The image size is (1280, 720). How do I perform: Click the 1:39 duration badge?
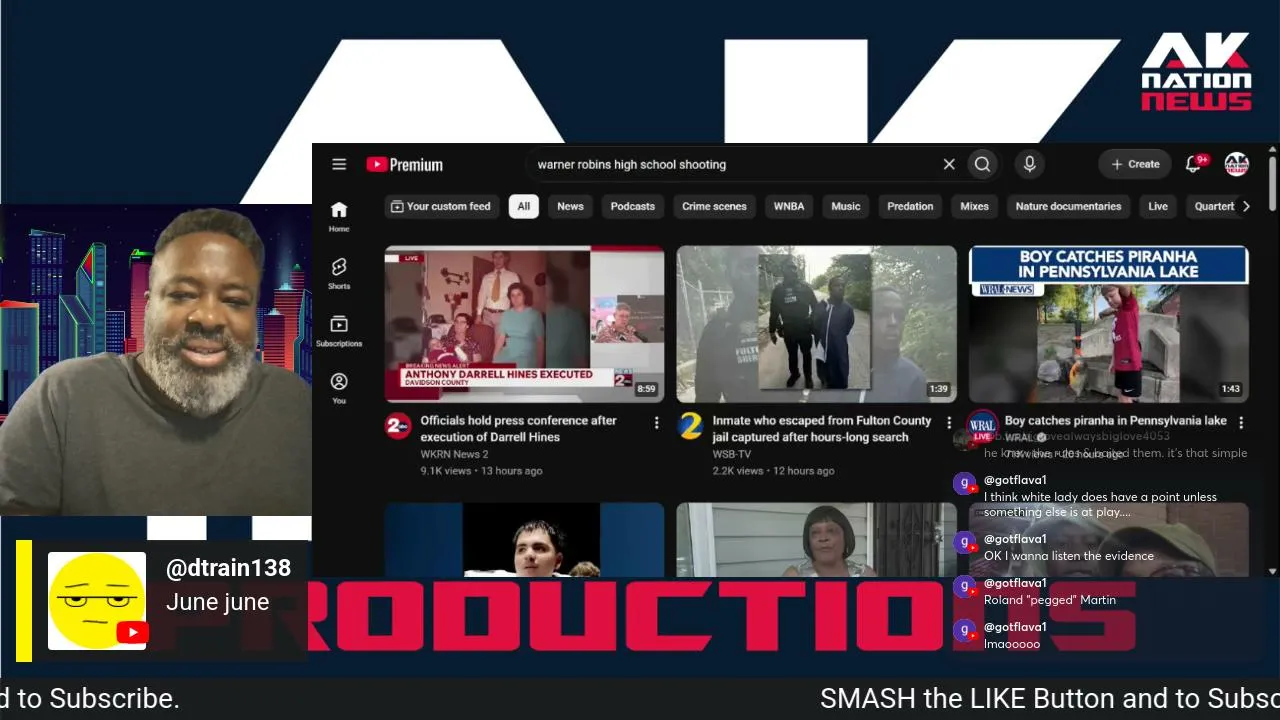click(938, 389)
